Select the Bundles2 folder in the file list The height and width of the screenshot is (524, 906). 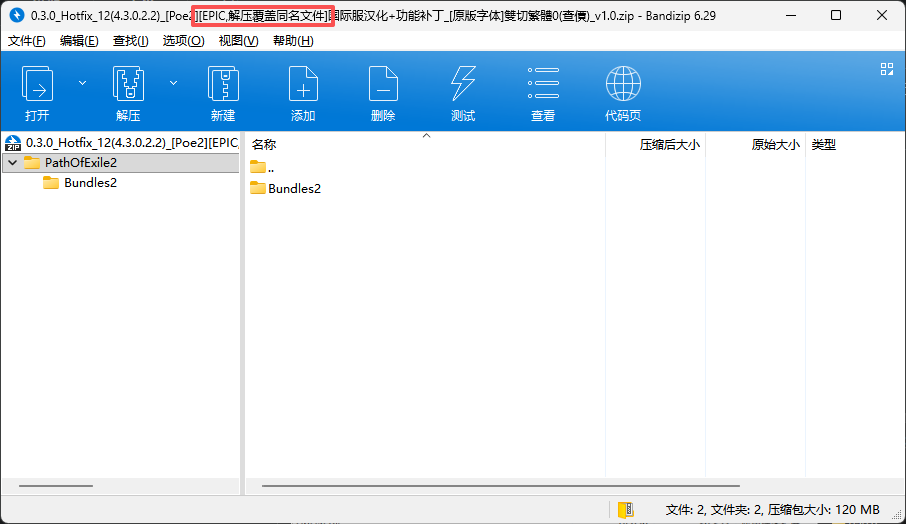pyautogui.click(x=285, y=188)
